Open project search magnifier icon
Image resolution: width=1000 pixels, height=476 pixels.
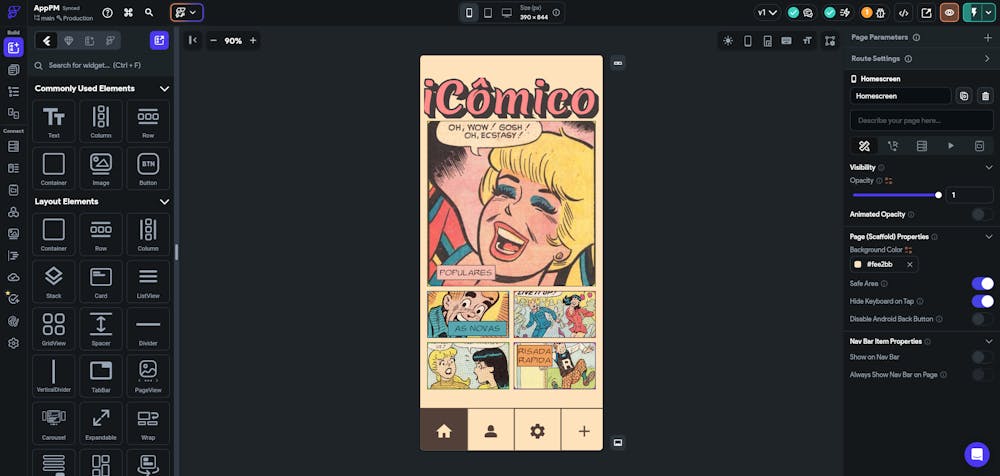149,12
